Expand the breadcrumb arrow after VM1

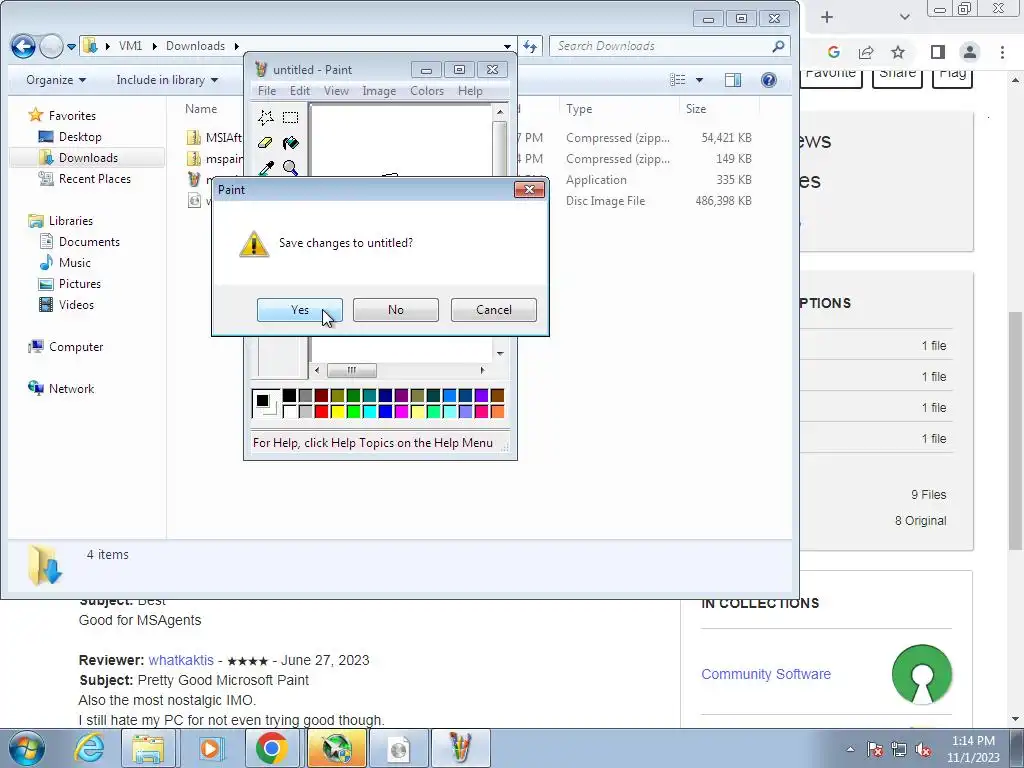tap(155, 46)
